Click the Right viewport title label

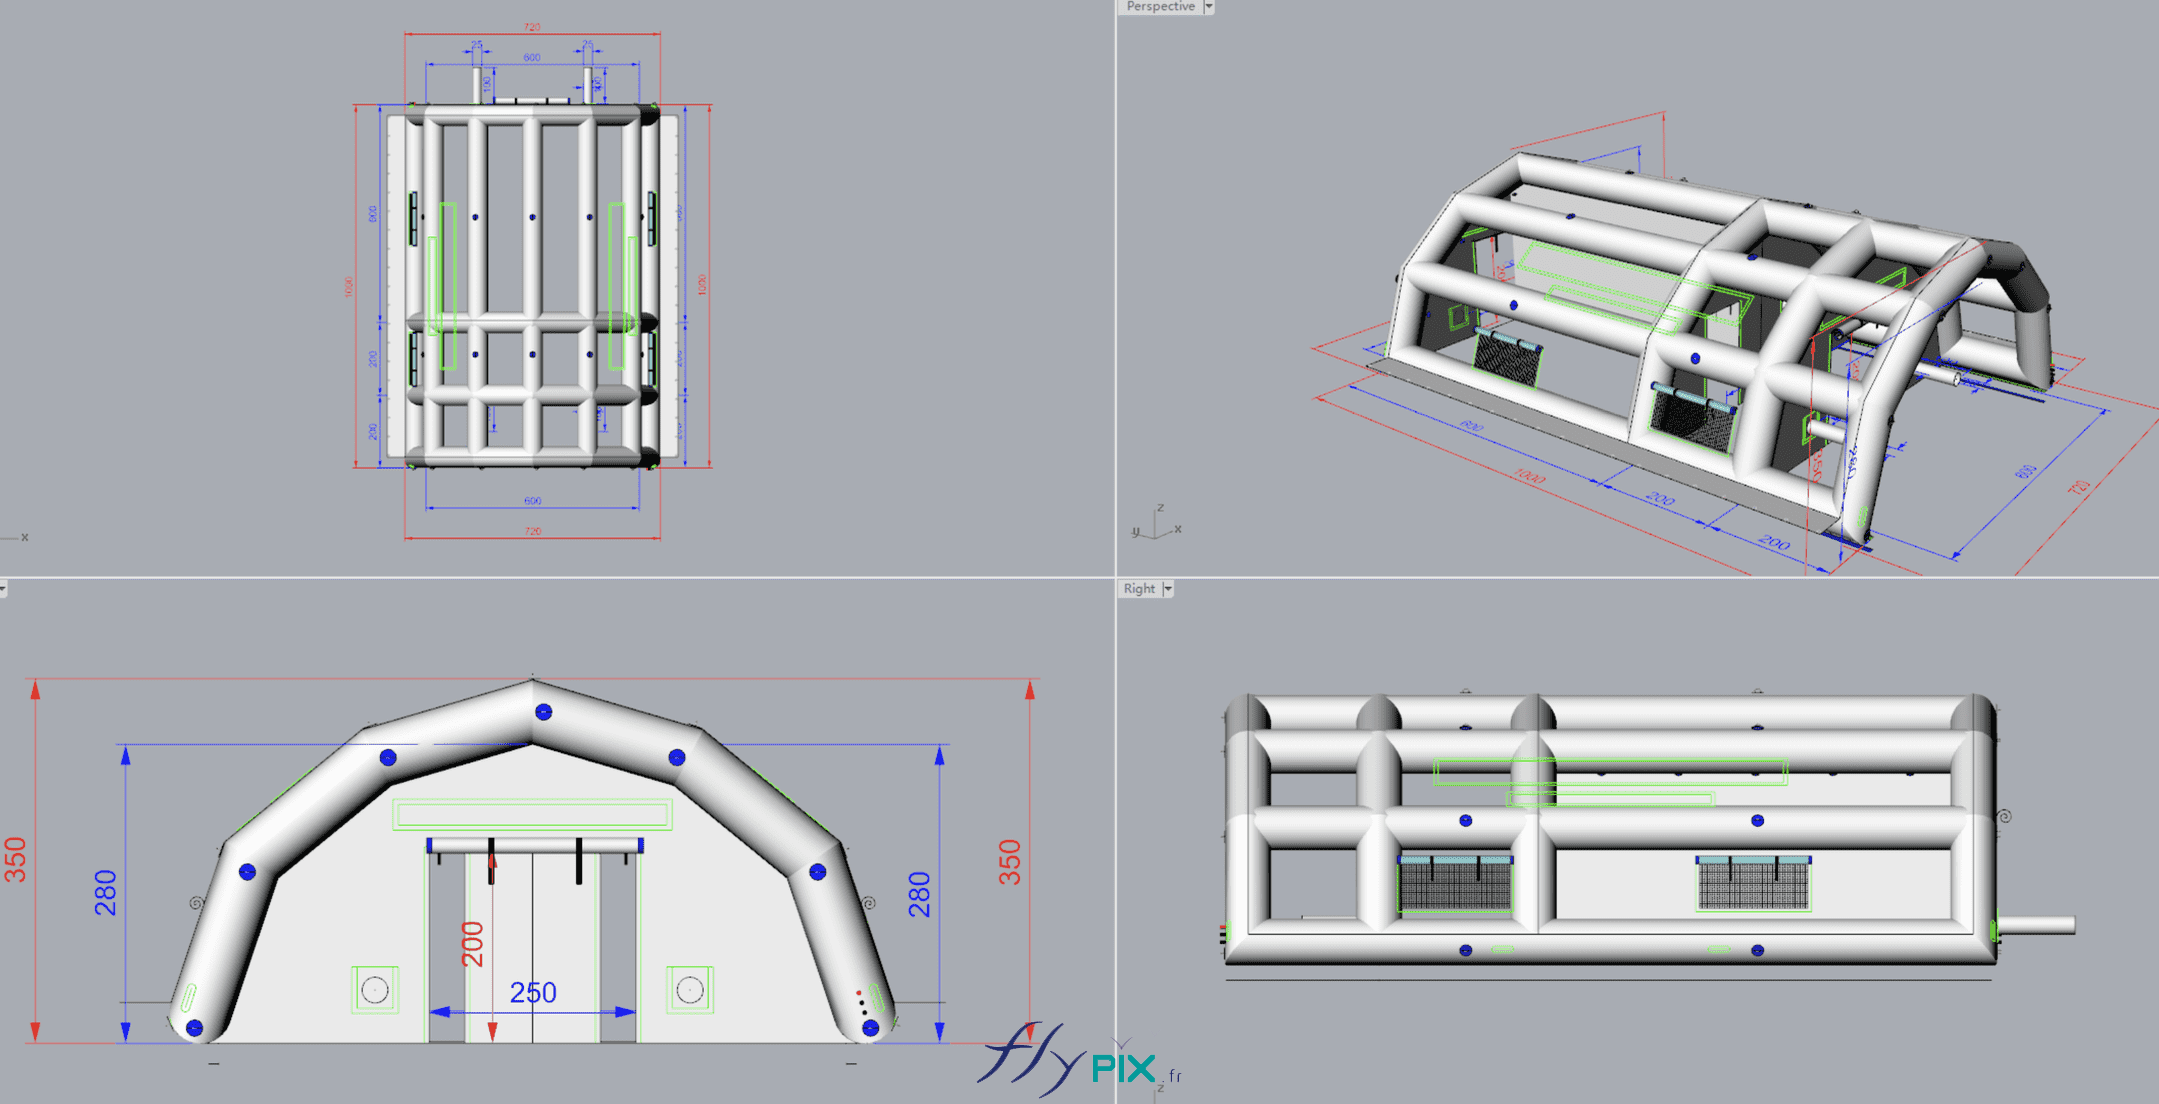[x=1139, y=589]
